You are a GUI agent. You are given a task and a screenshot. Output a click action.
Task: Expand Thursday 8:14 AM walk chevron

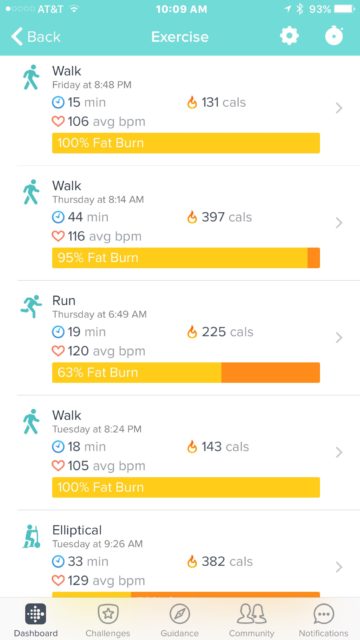(x=338, y=223)
